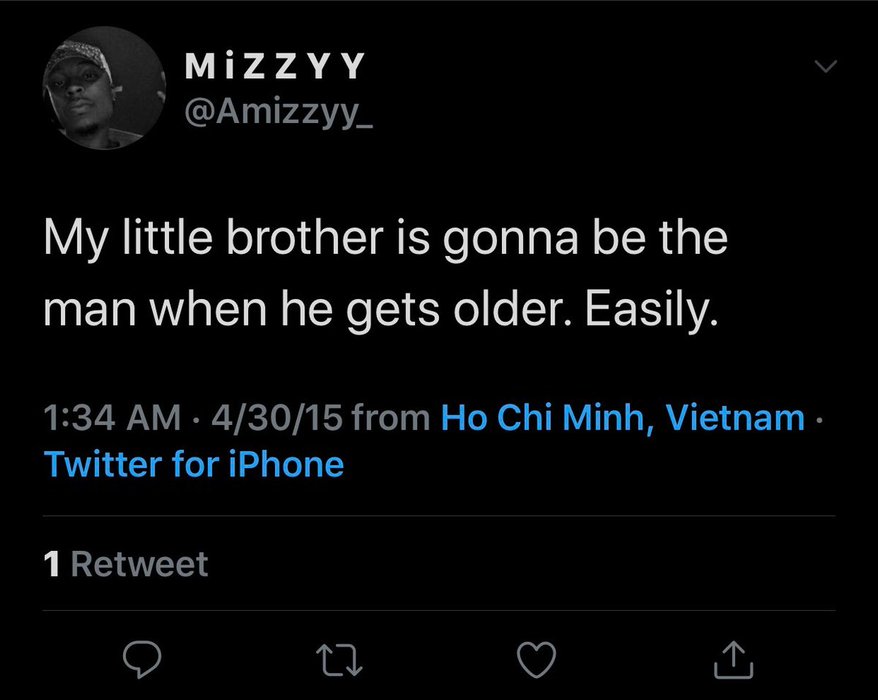Tap the share upload icon
The height and width of the screenshot is (700, 878).
(733, 657)
